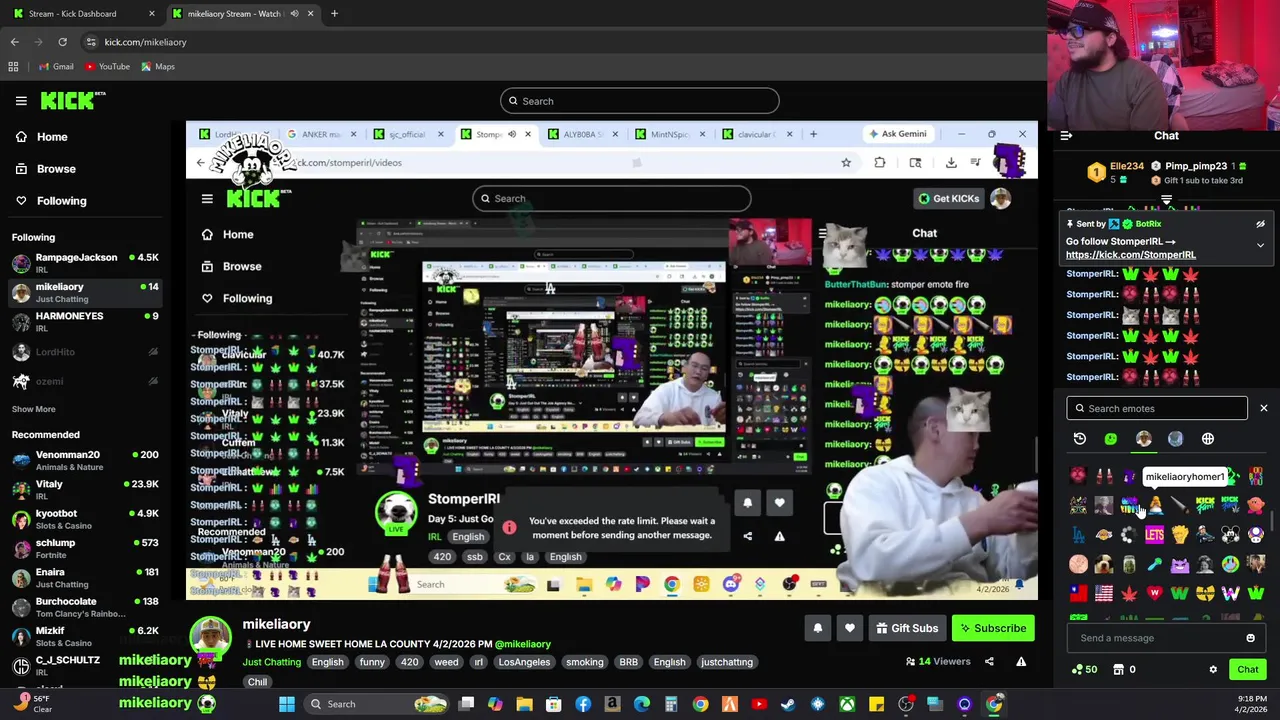Image resolution: width=1280 pixels, height=720 pixels.
Task: Open Browse in Kick sidebar
Action: click(56, 169)
